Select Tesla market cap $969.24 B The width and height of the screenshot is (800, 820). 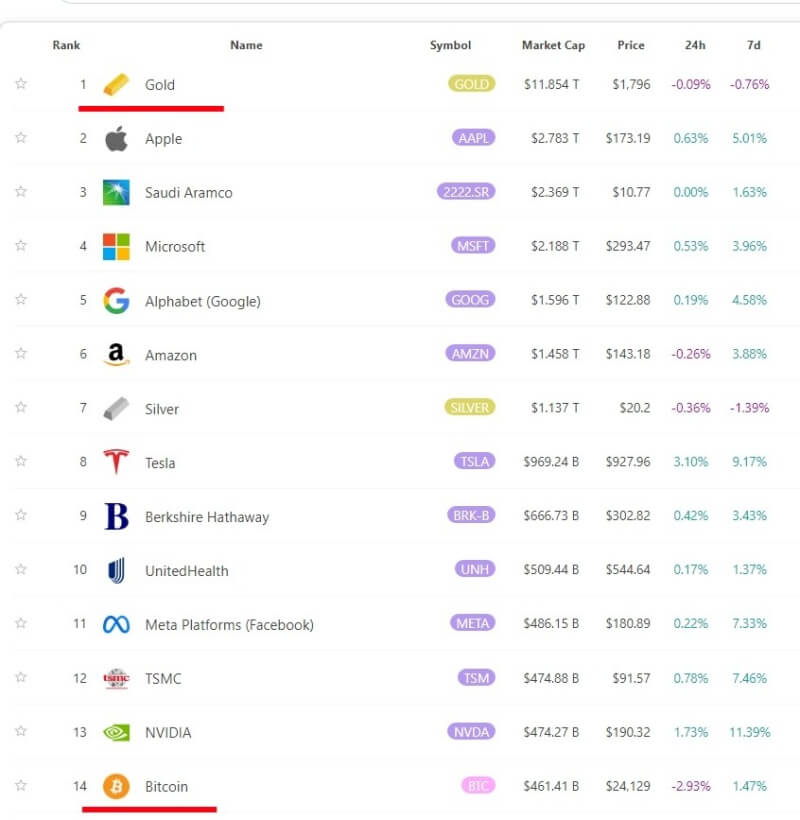551,461
